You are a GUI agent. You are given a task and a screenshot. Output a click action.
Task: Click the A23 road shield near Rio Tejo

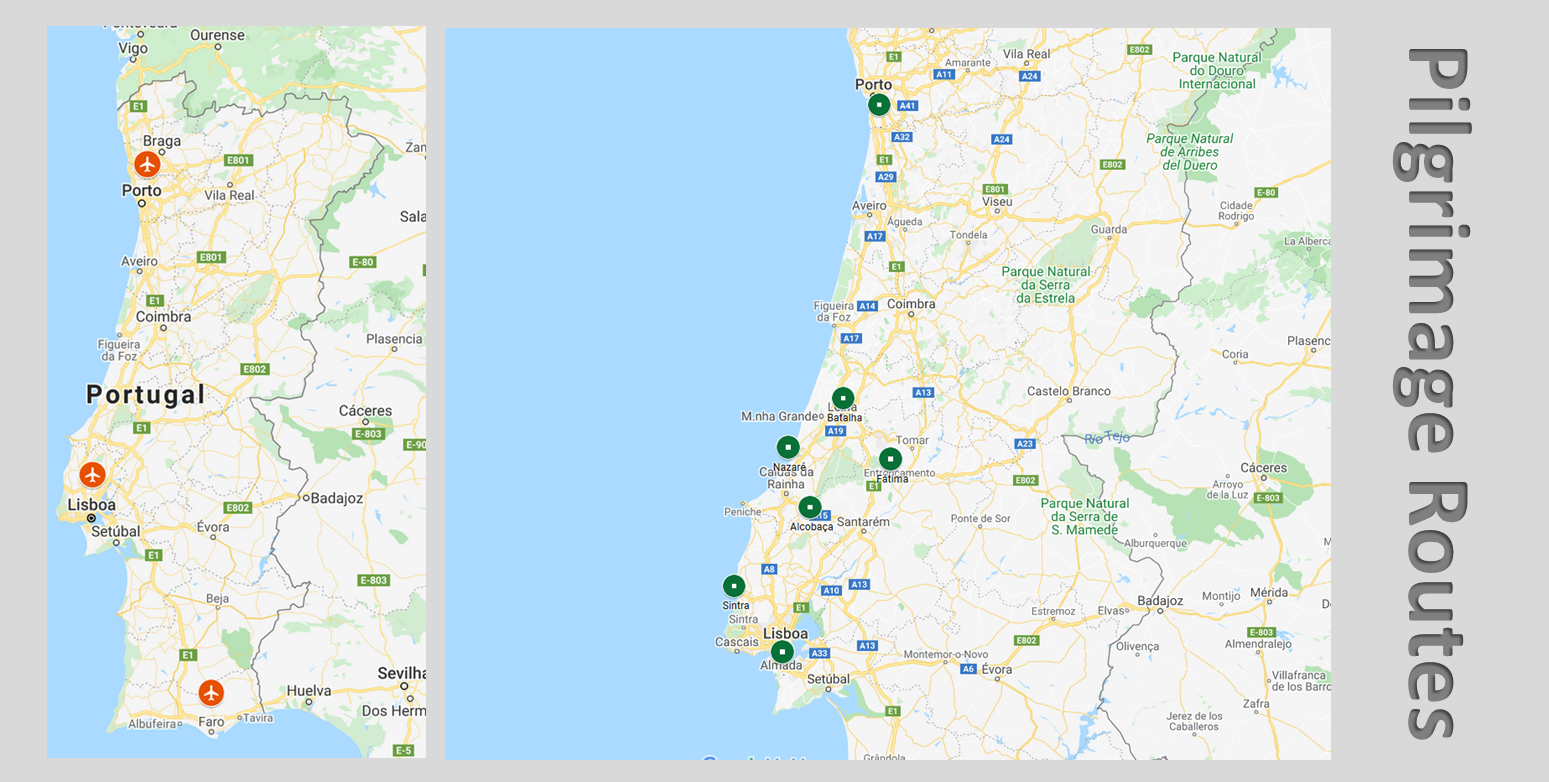tap(1024, 443)
